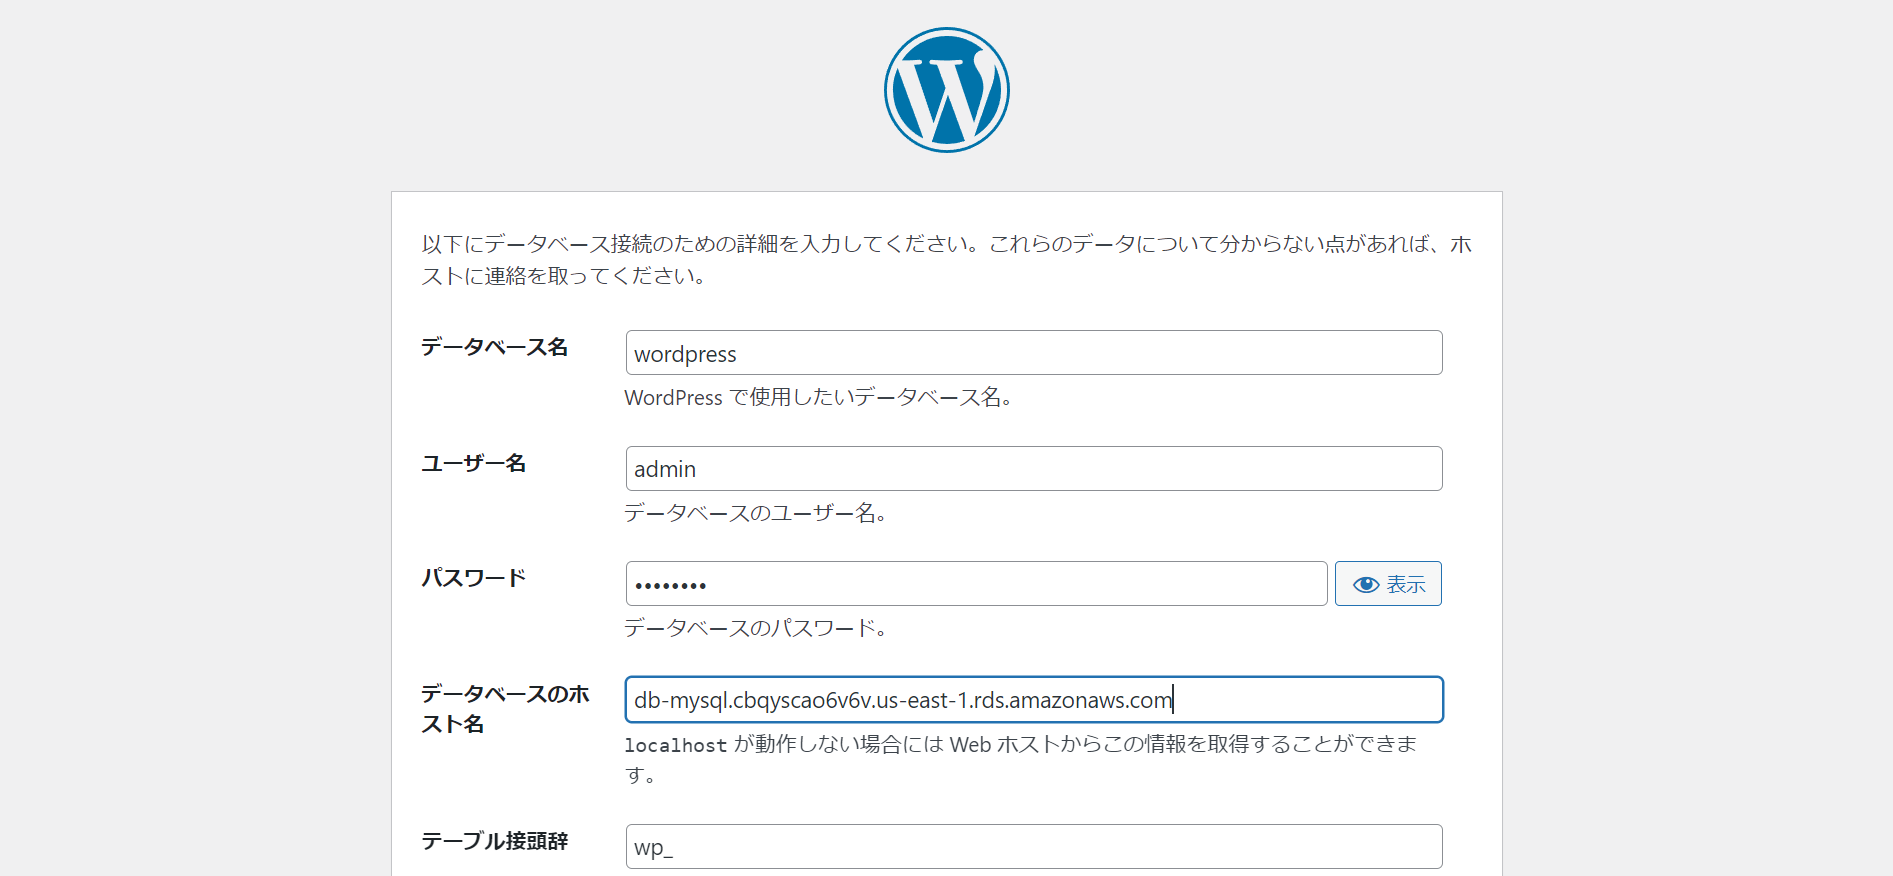
Task: Show the database password with 表示 button
Action: click(x=1388, y=584)
